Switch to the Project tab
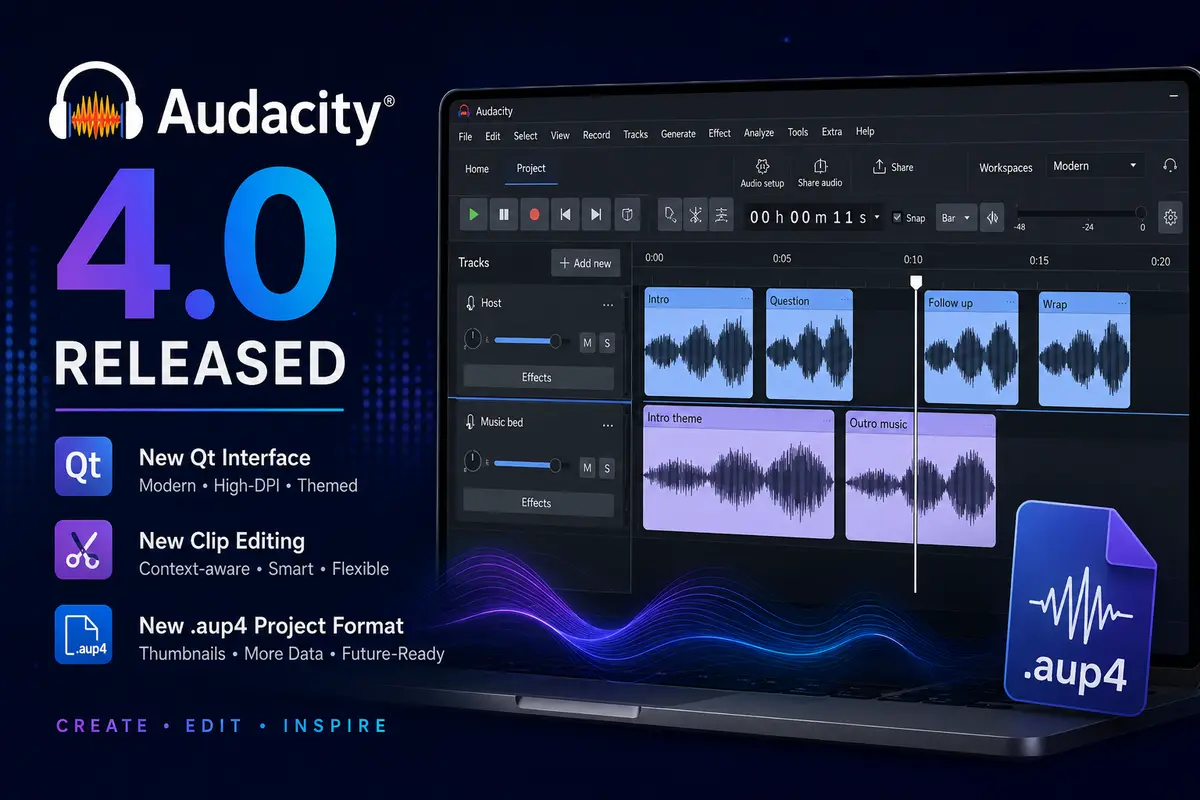 click(531, 168)
